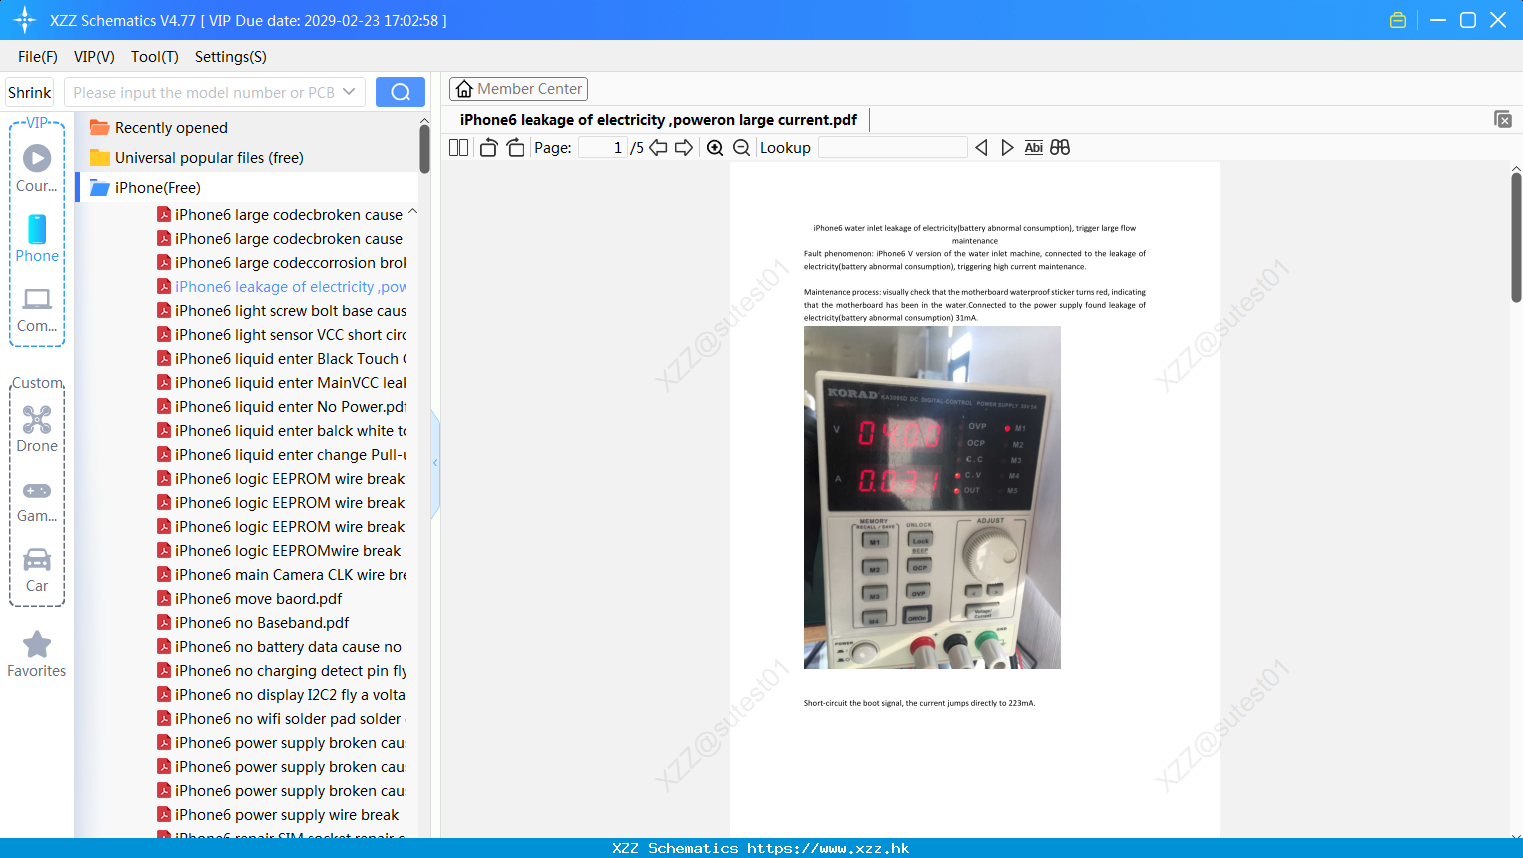Open the VIP(V) menu
The width and height of the screenshot is (1523, 858).
94,57
